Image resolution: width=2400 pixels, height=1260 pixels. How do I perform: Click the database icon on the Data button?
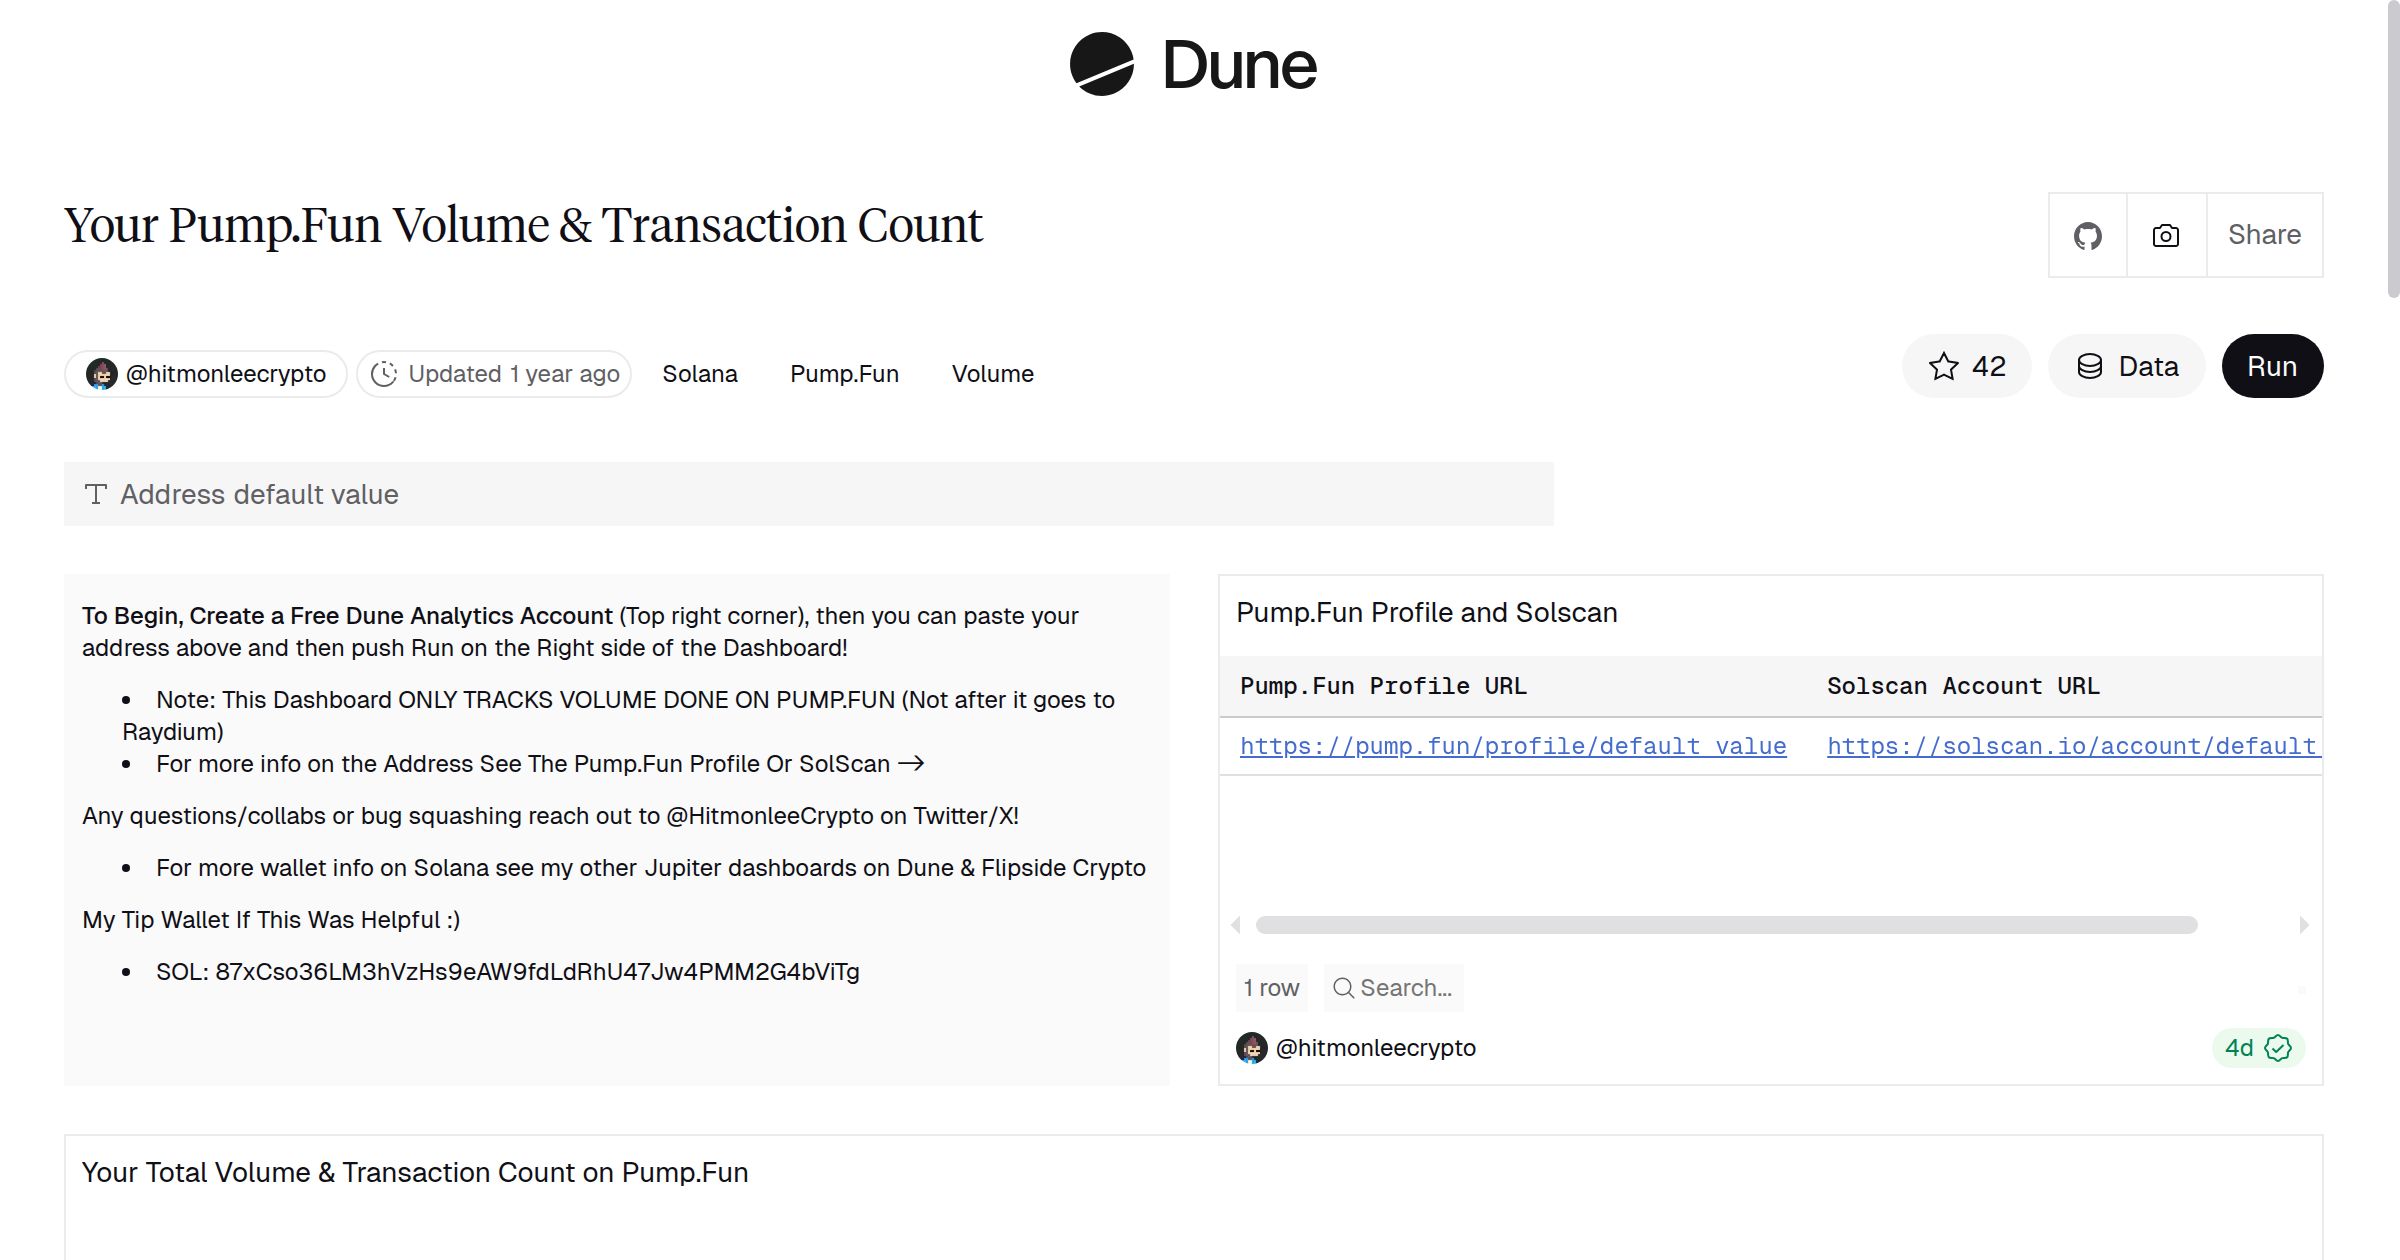point(2090,366)
